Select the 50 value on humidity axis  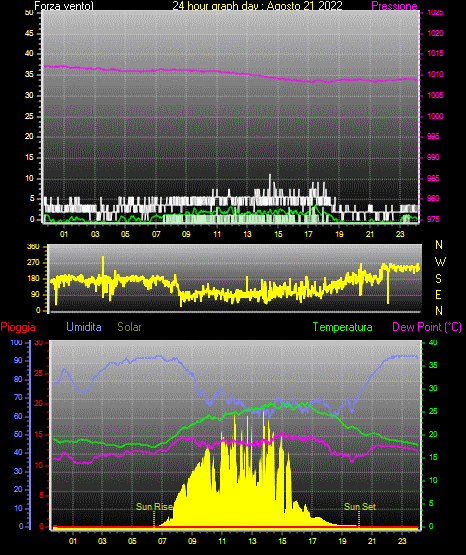(18, 434)
